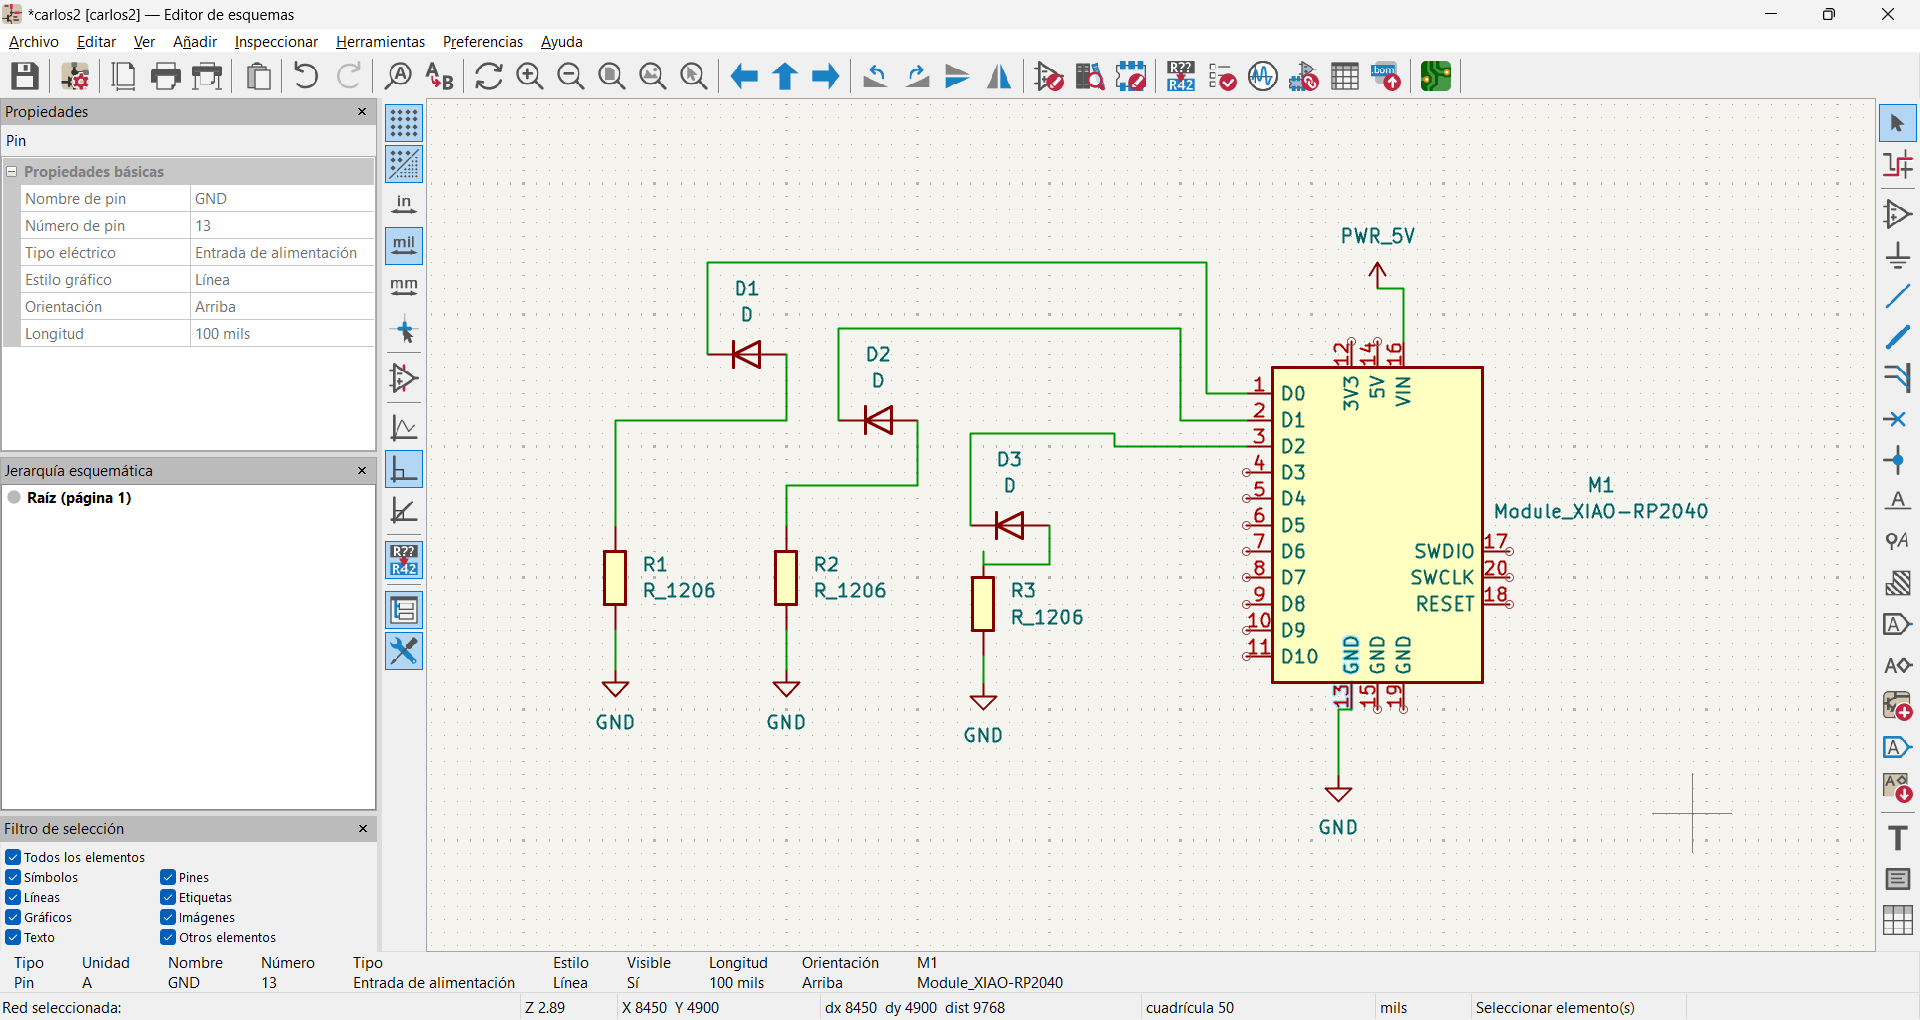Disable the Texto selection filter
The image size is (1920, 1020).
12,937
